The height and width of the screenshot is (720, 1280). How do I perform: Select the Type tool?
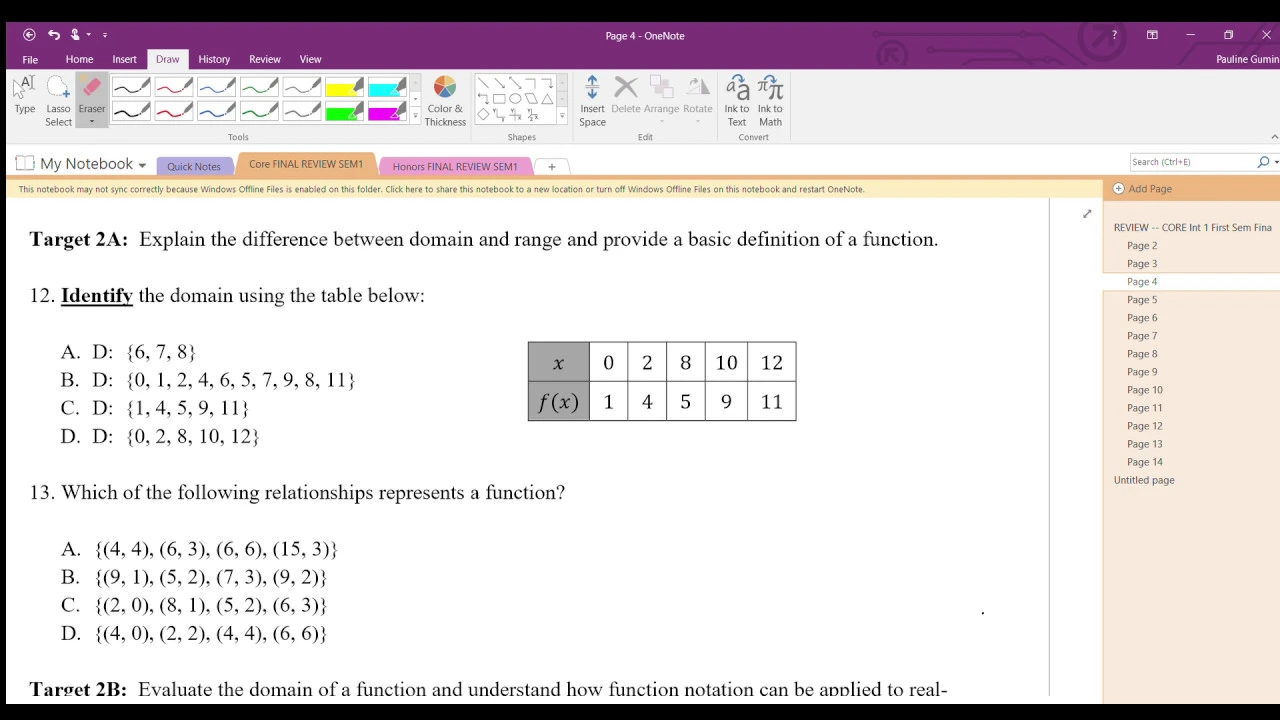(25, 98)
